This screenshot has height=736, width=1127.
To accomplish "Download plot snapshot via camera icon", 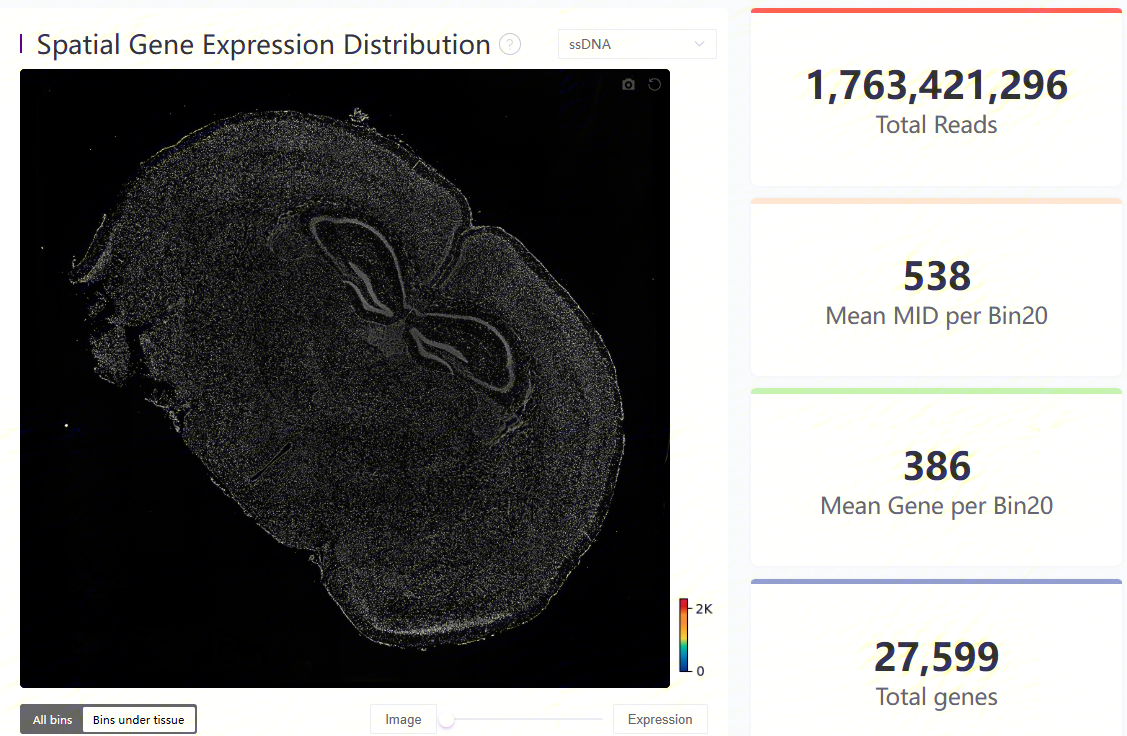I will (x=628, y=85).
